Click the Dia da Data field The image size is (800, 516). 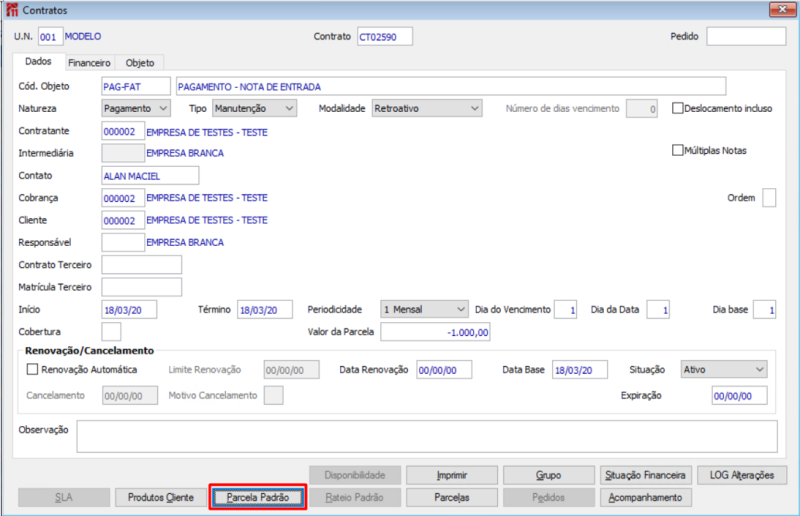point(658,310)
